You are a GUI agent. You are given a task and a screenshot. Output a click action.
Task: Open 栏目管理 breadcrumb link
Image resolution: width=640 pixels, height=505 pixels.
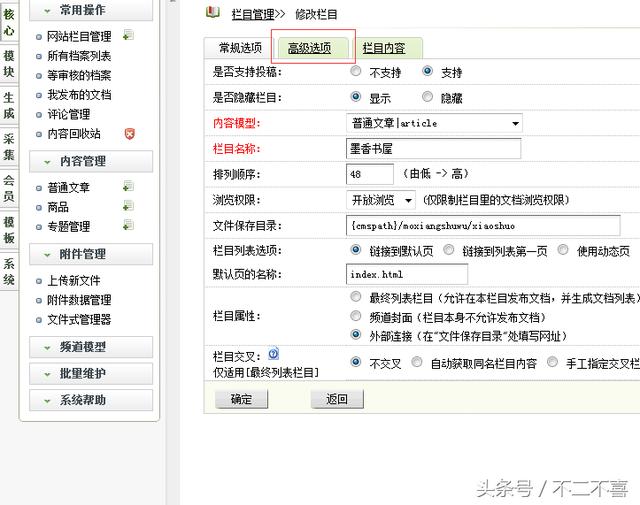pyautogui.click(x=253, y=15)
